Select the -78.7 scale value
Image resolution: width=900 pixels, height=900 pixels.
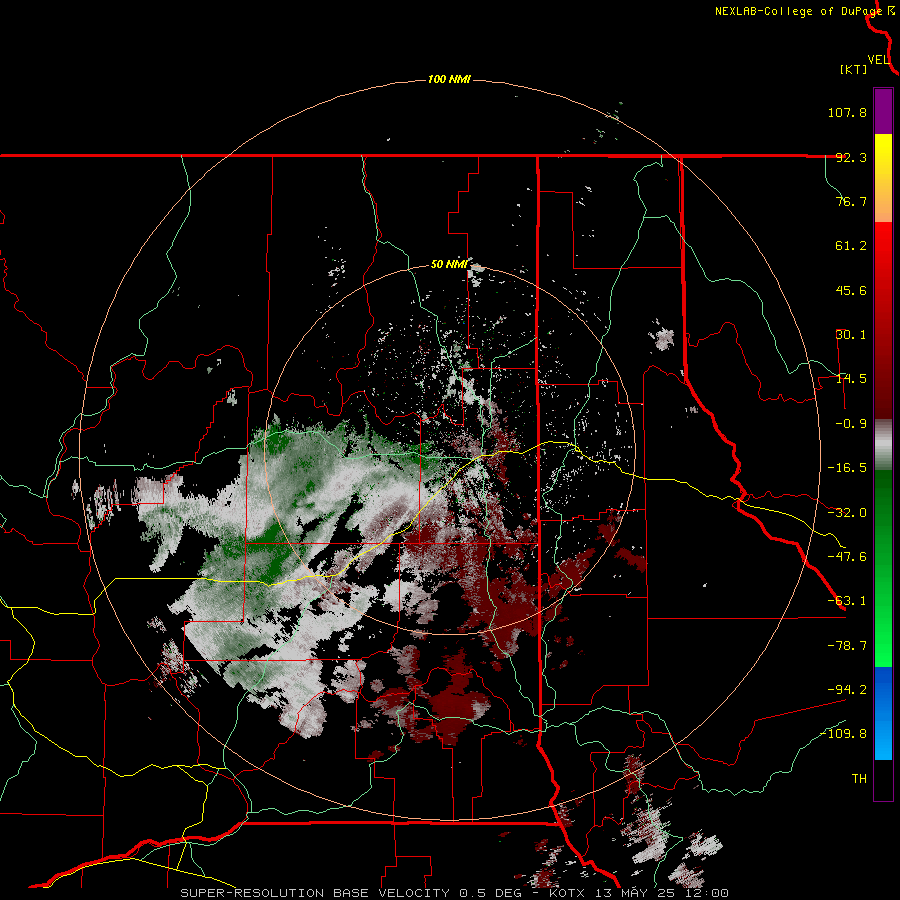[x=847, y=646]
